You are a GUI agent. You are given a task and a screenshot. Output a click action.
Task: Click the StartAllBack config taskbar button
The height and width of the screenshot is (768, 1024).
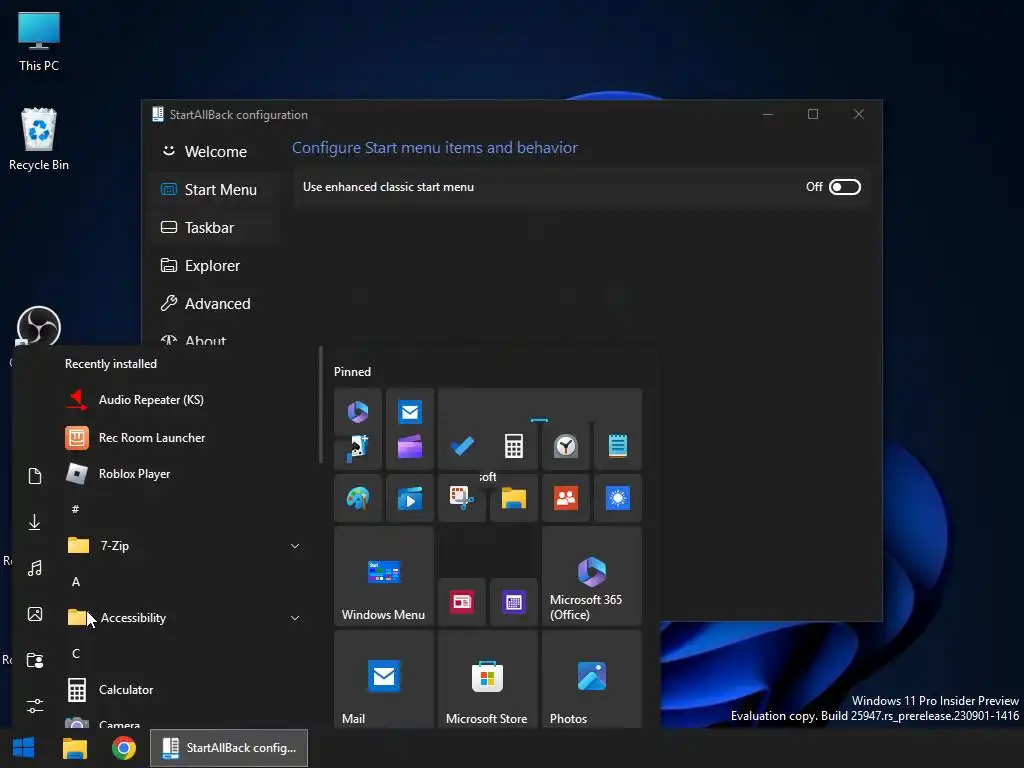pos(229,748)
